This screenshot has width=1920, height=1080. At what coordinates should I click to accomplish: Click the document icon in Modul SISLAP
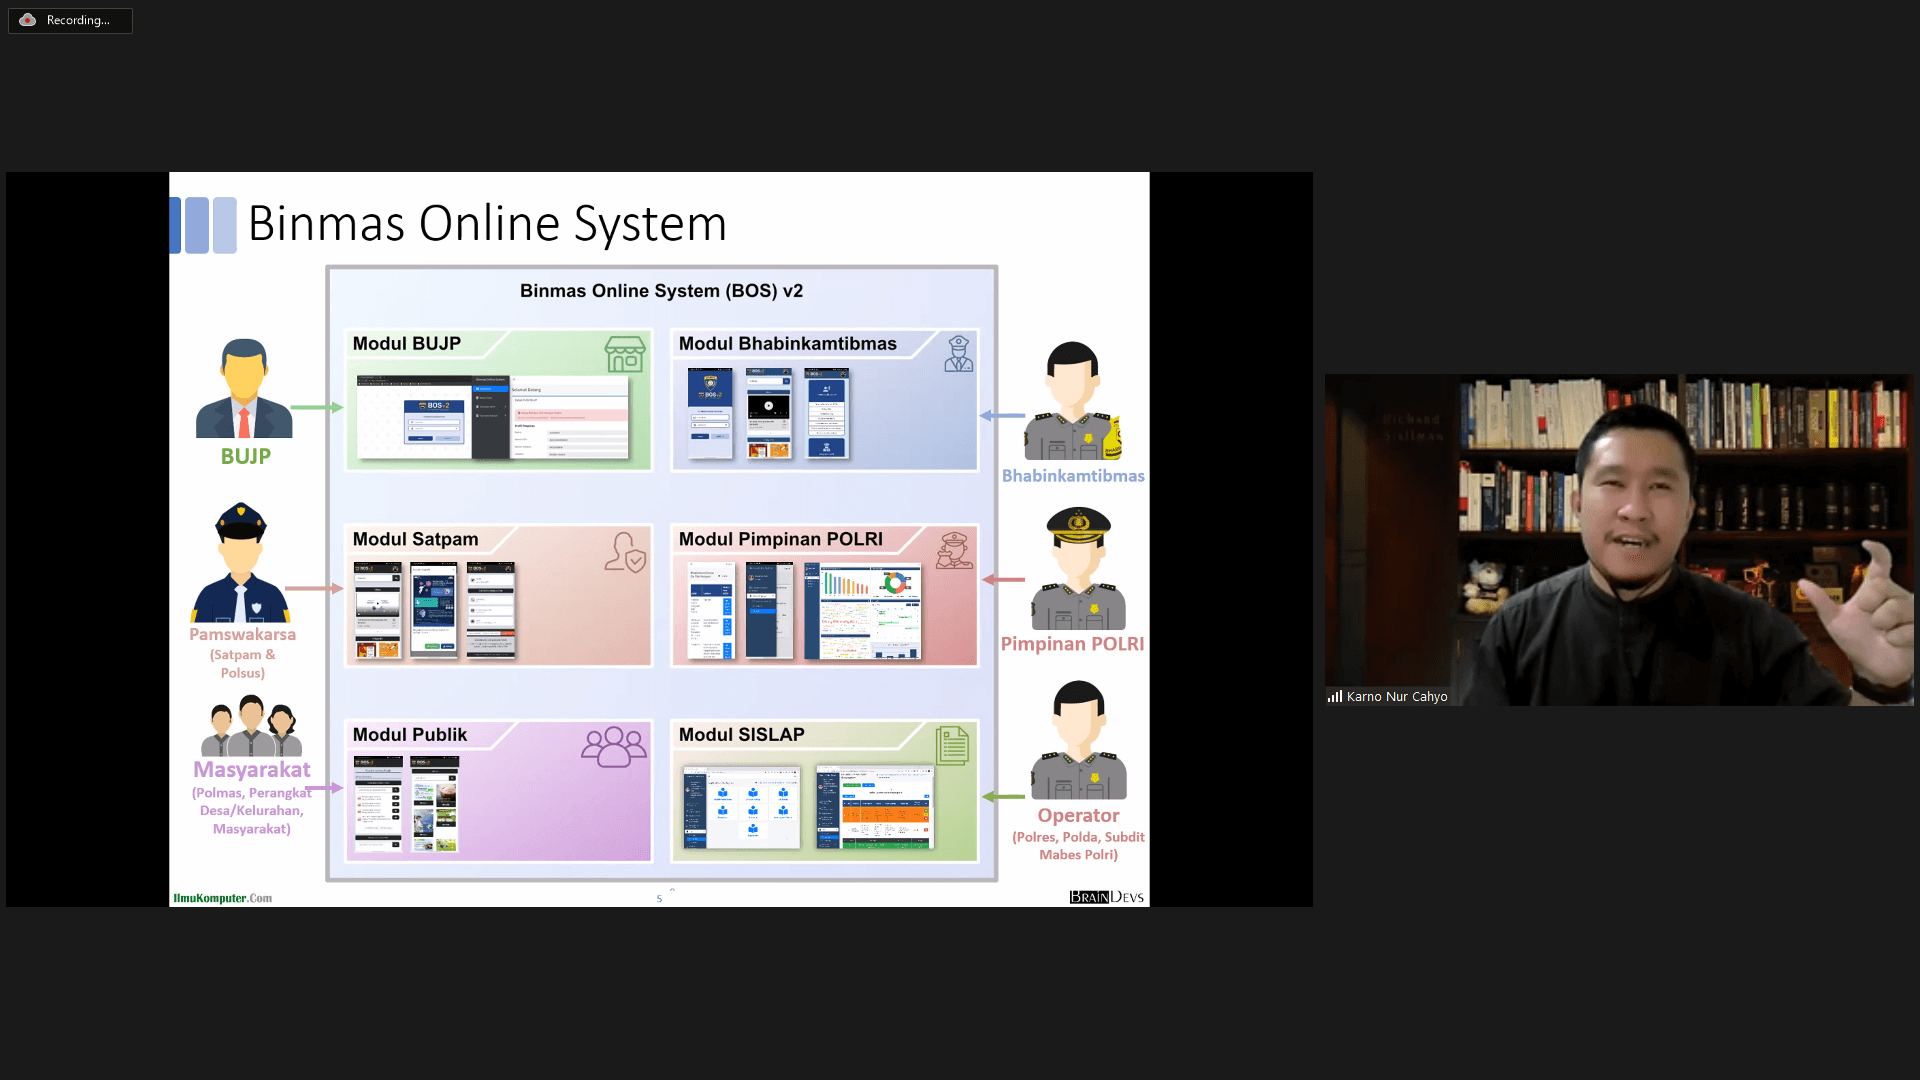(952, 746)
